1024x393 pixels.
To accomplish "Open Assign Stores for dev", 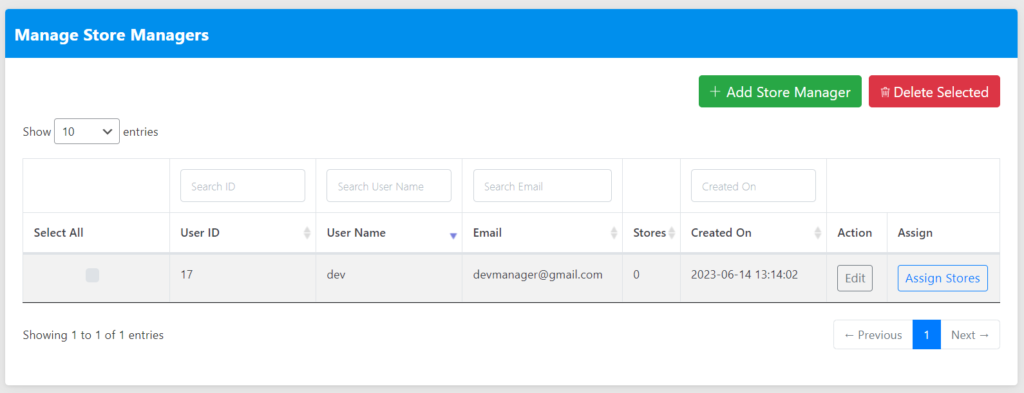I will pyautogui.click(x=942, y=278).
